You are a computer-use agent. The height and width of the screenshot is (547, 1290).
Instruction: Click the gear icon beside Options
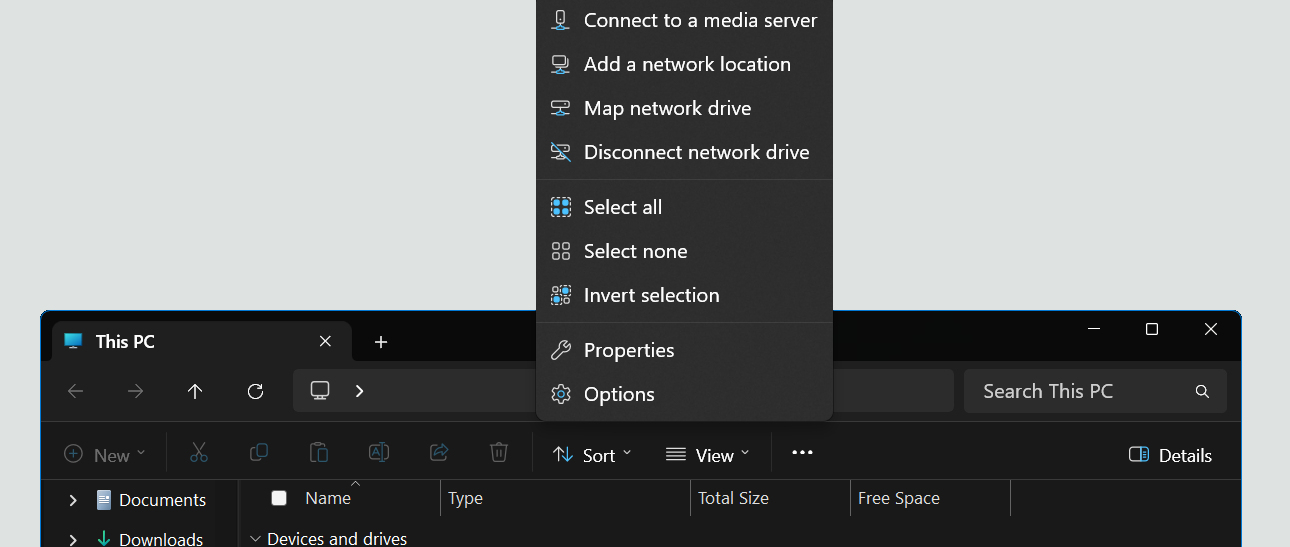(x=561, y=394)
